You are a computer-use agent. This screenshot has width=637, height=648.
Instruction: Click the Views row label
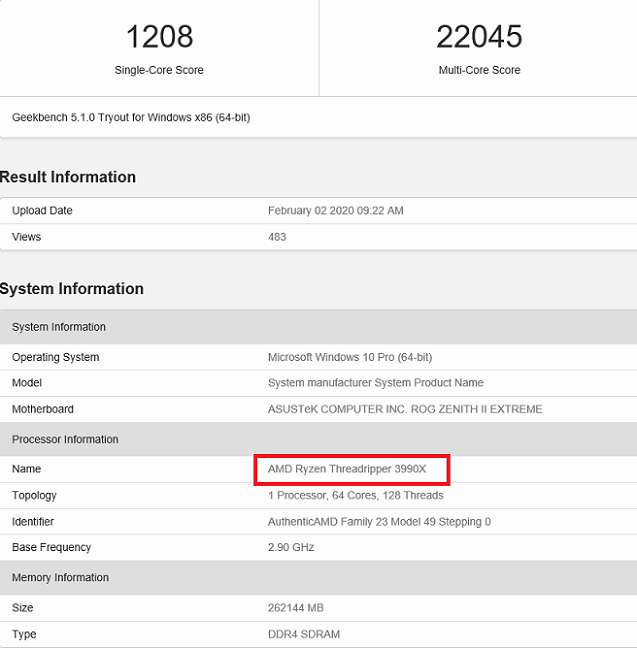tap(26, 237)
